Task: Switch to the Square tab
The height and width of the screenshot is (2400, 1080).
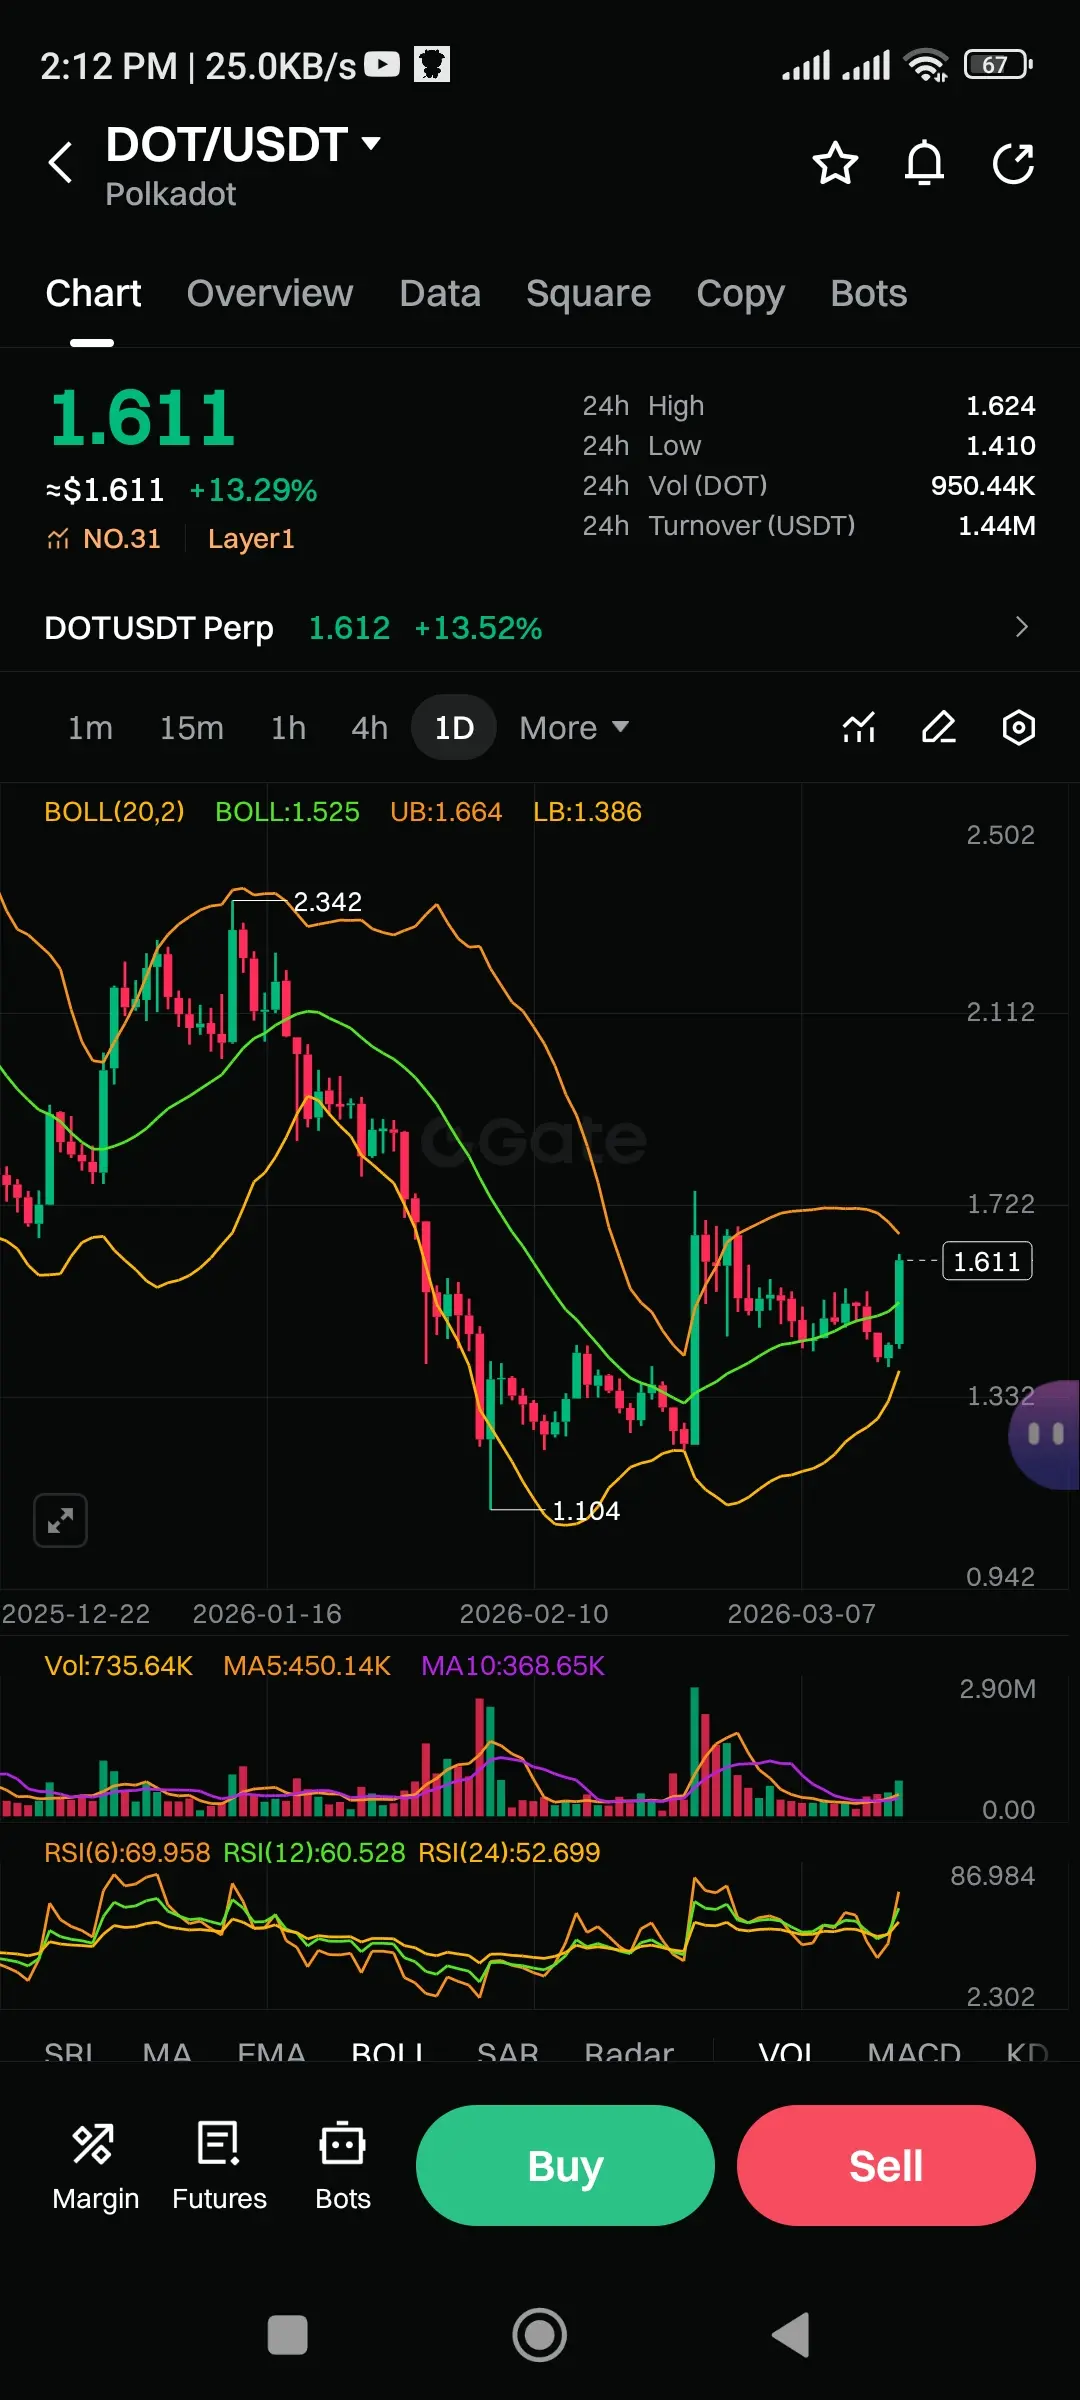Action: (589, 294)
